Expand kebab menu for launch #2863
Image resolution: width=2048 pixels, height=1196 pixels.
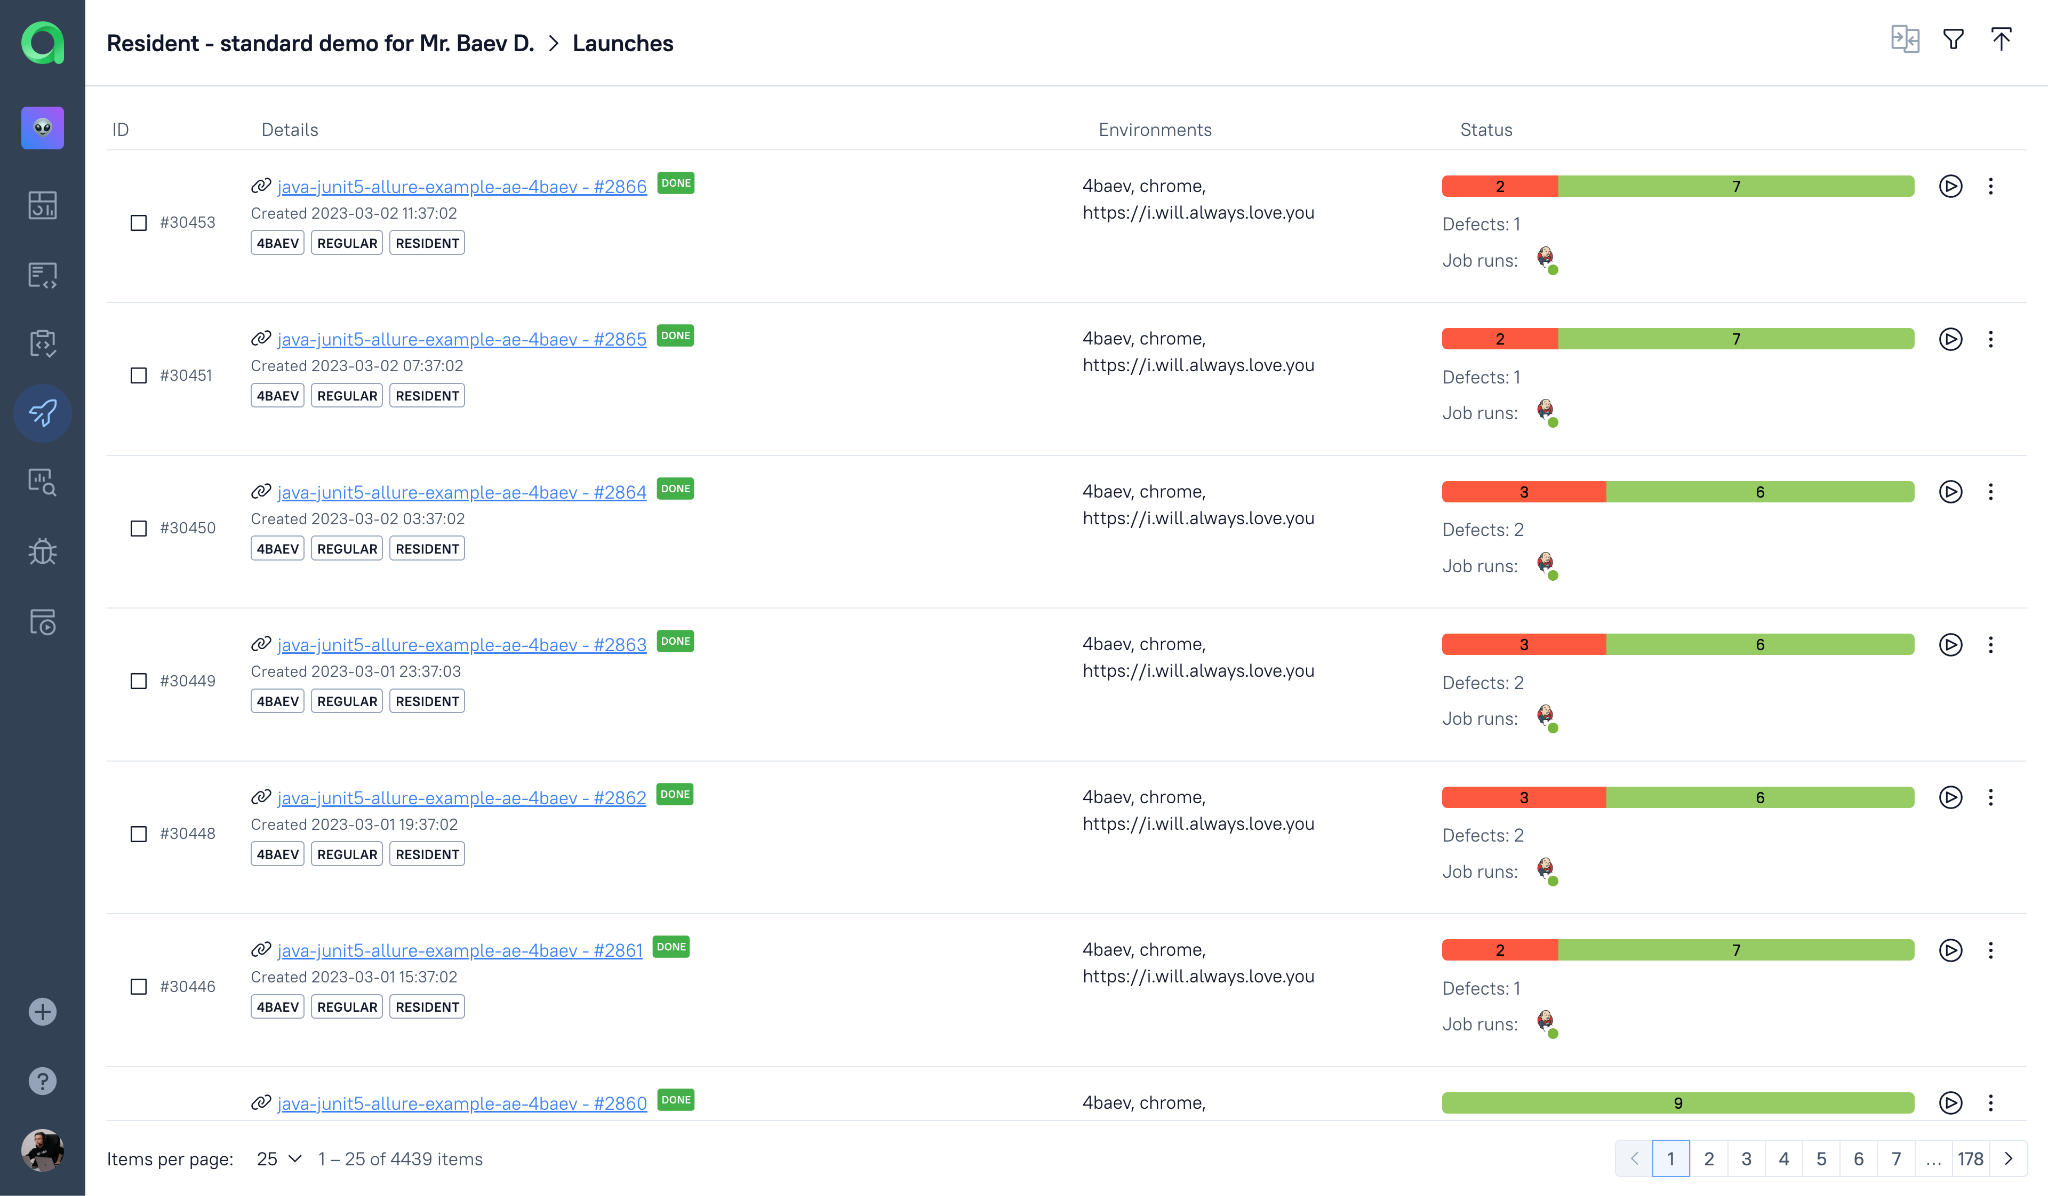tap(1990, 645)
